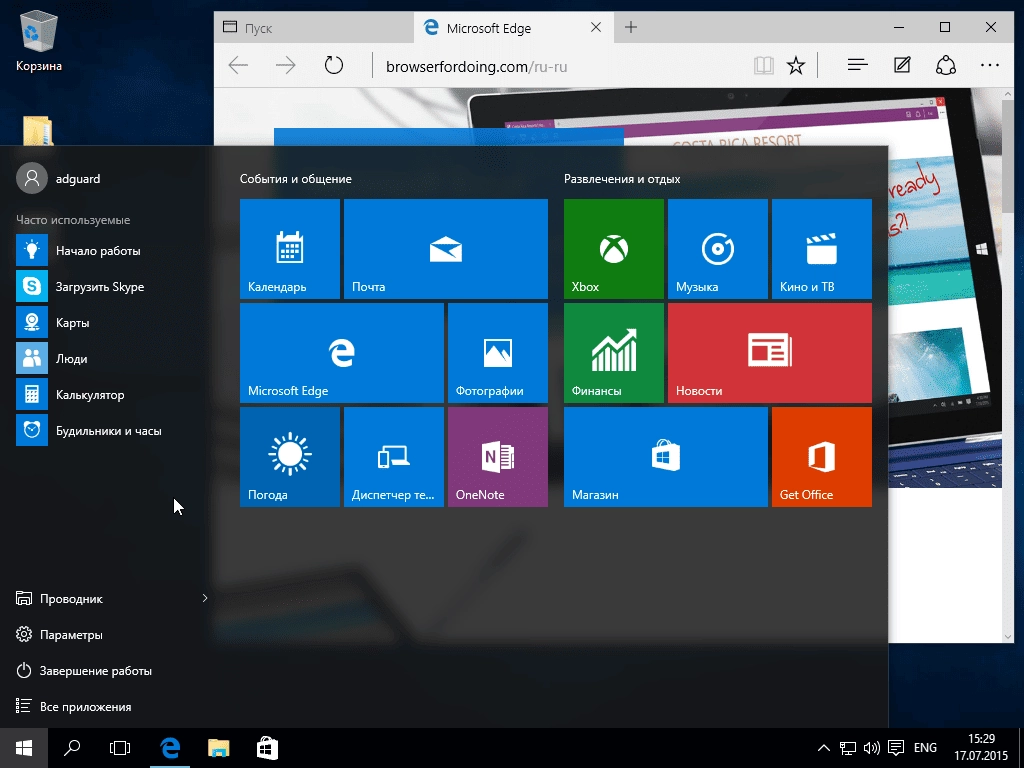Click the network tray icon
The height and width of the screenshot is (768, 1024).
point(848,748)
